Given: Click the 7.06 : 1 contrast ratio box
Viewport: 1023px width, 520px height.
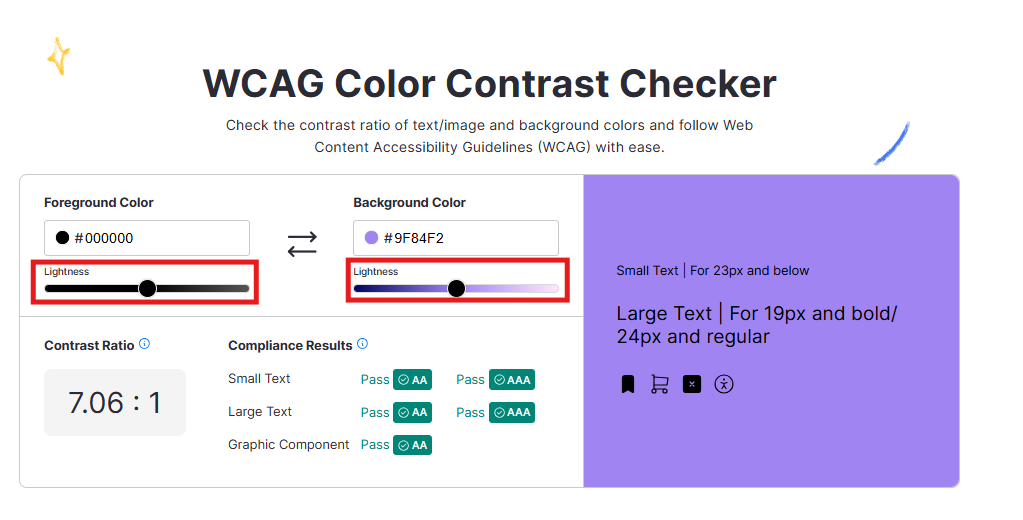Looking at the screenshot, I should pyautogui.click(x=115, y=403).
